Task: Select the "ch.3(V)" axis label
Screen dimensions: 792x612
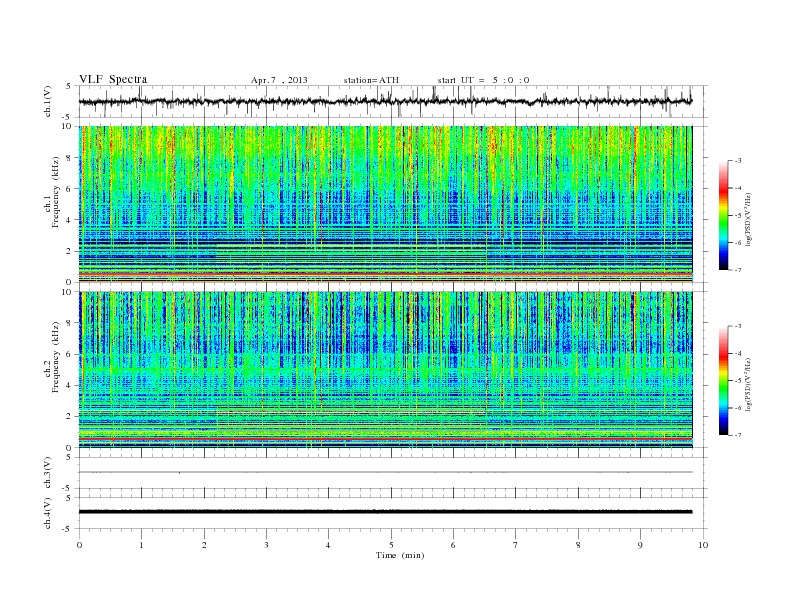Action: (48, 473)
